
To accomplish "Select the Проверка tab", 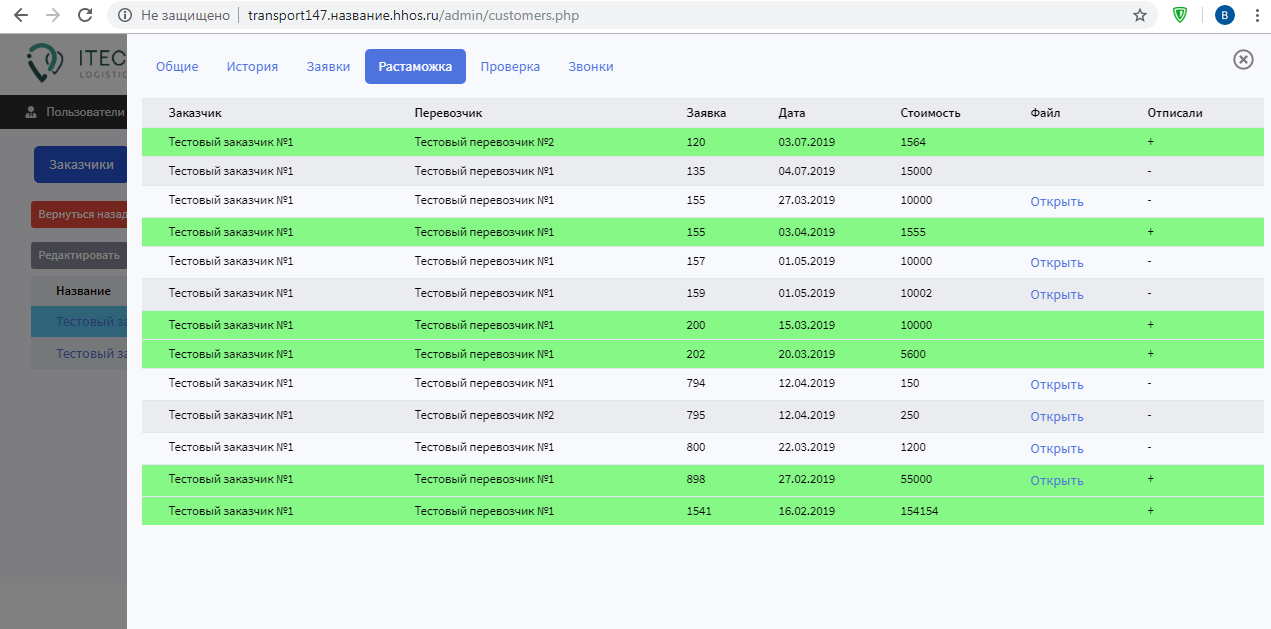I will [x=510, y=67].
